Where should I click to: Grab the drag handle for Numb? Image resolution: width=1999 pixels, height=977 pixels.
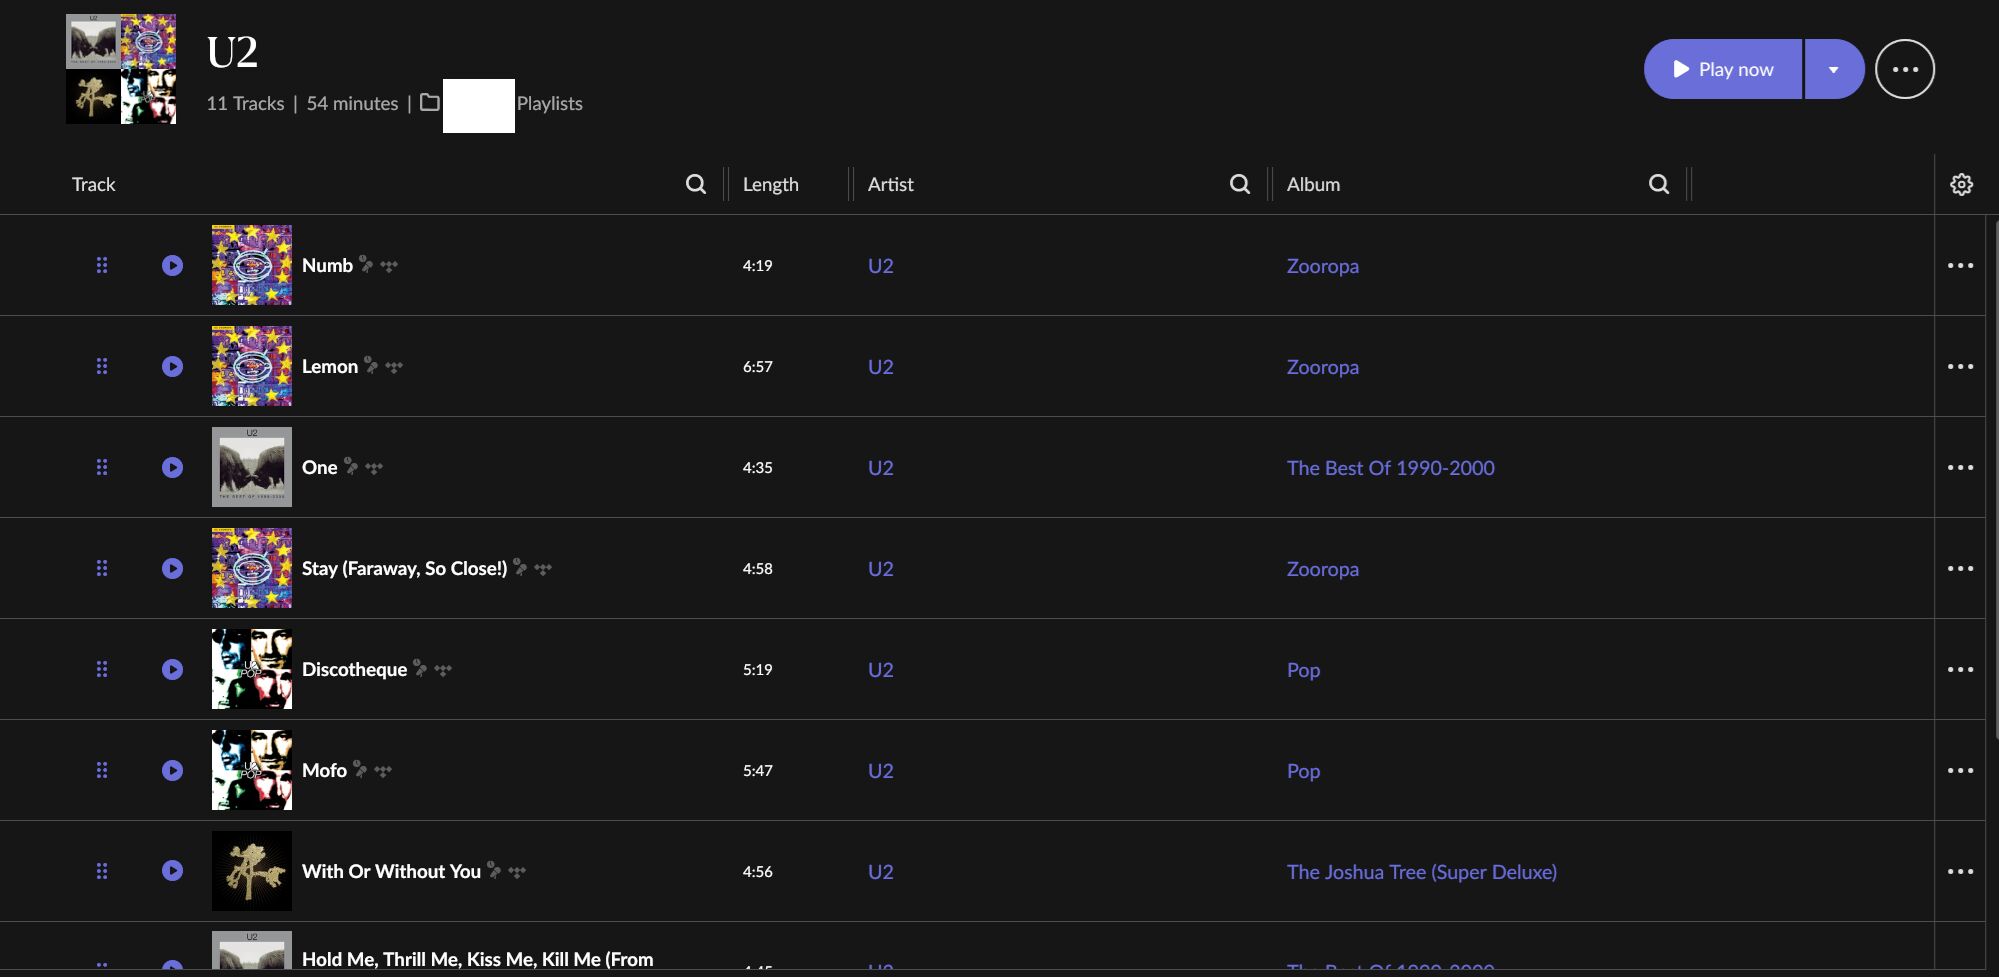tap(102, 265)
